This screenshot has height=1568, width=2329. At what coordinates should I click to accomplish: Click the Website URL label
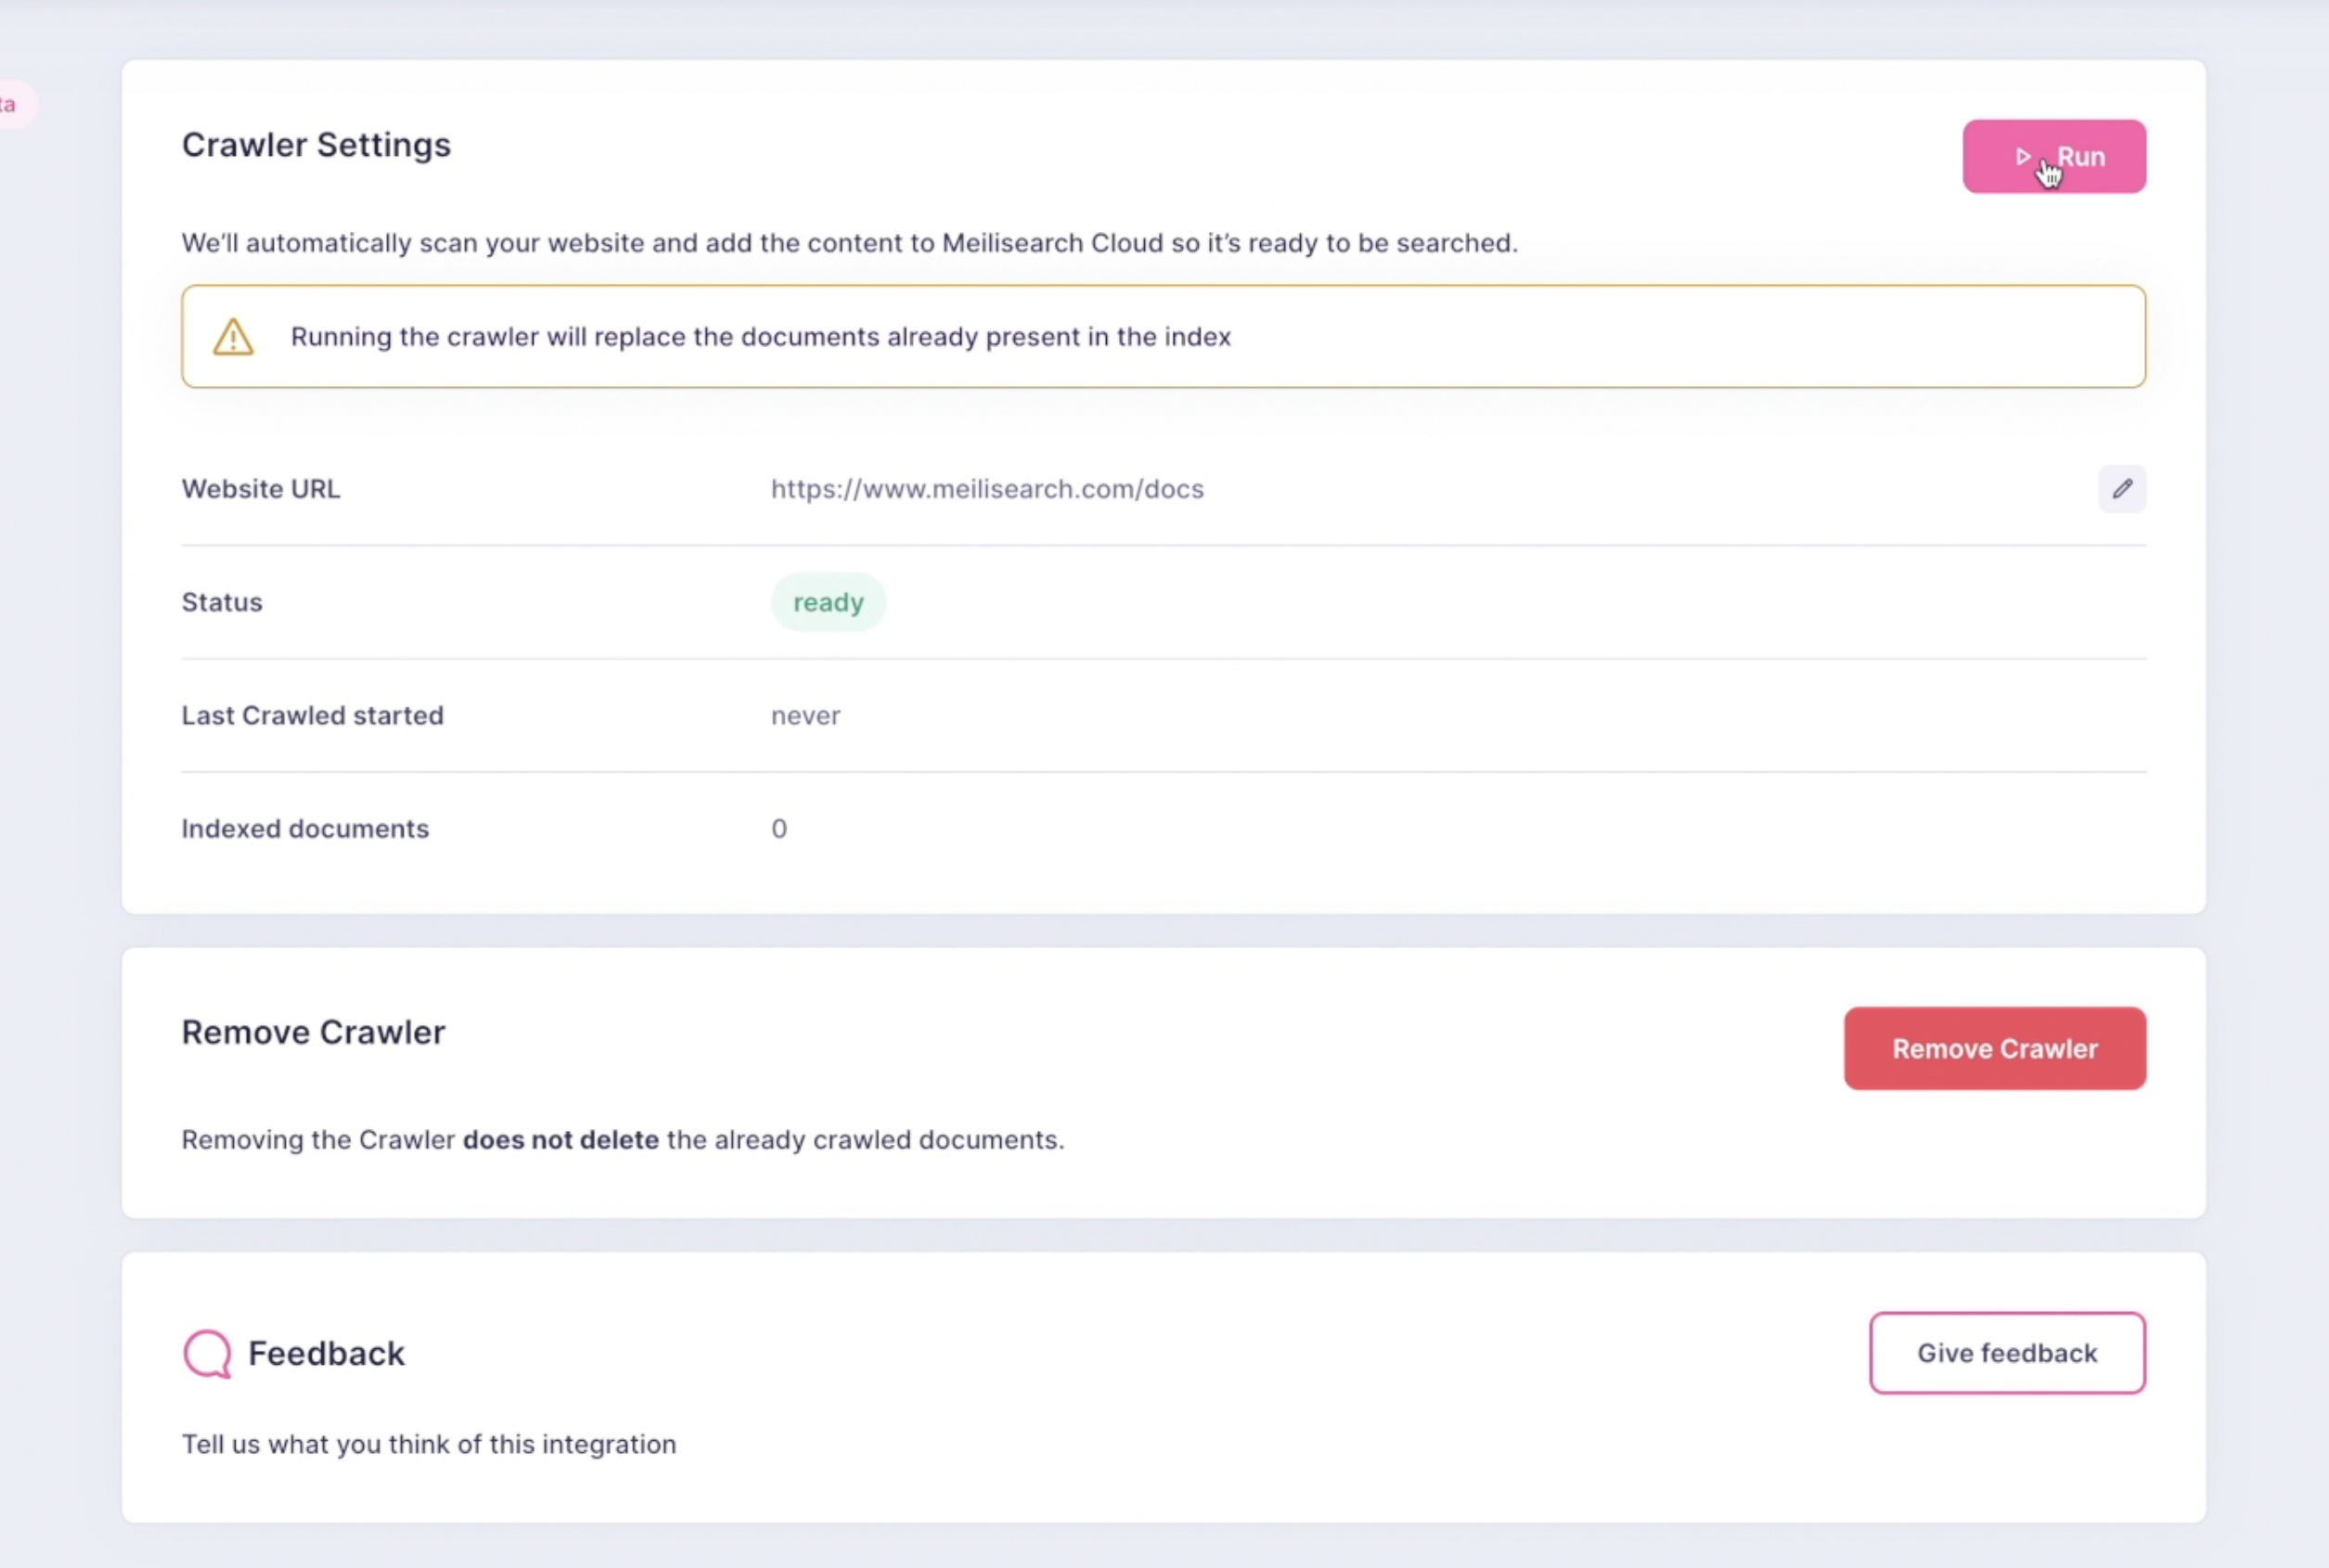[261, 489]
